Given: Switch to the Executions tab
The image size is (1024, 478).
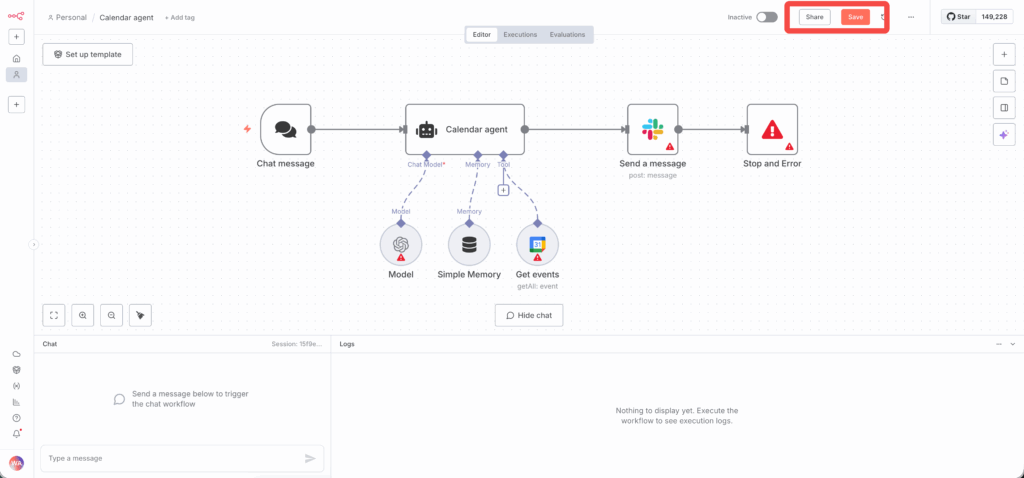Looking at the screenshot, I should 520,35.
